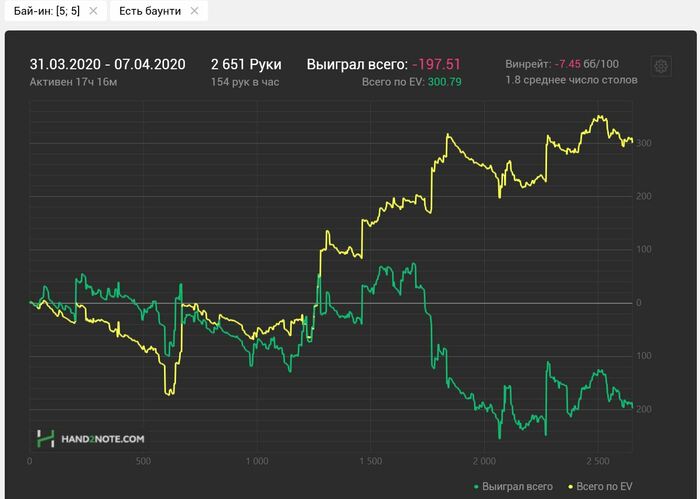
Task: Click the 1.8 среднее число столов text
Action: (571, 80)
